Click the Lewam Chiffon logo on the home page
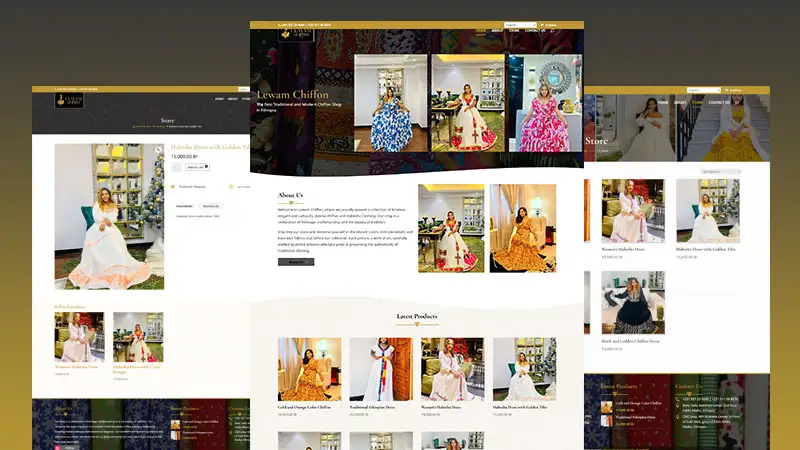800x450 pixels. point(296,35)
